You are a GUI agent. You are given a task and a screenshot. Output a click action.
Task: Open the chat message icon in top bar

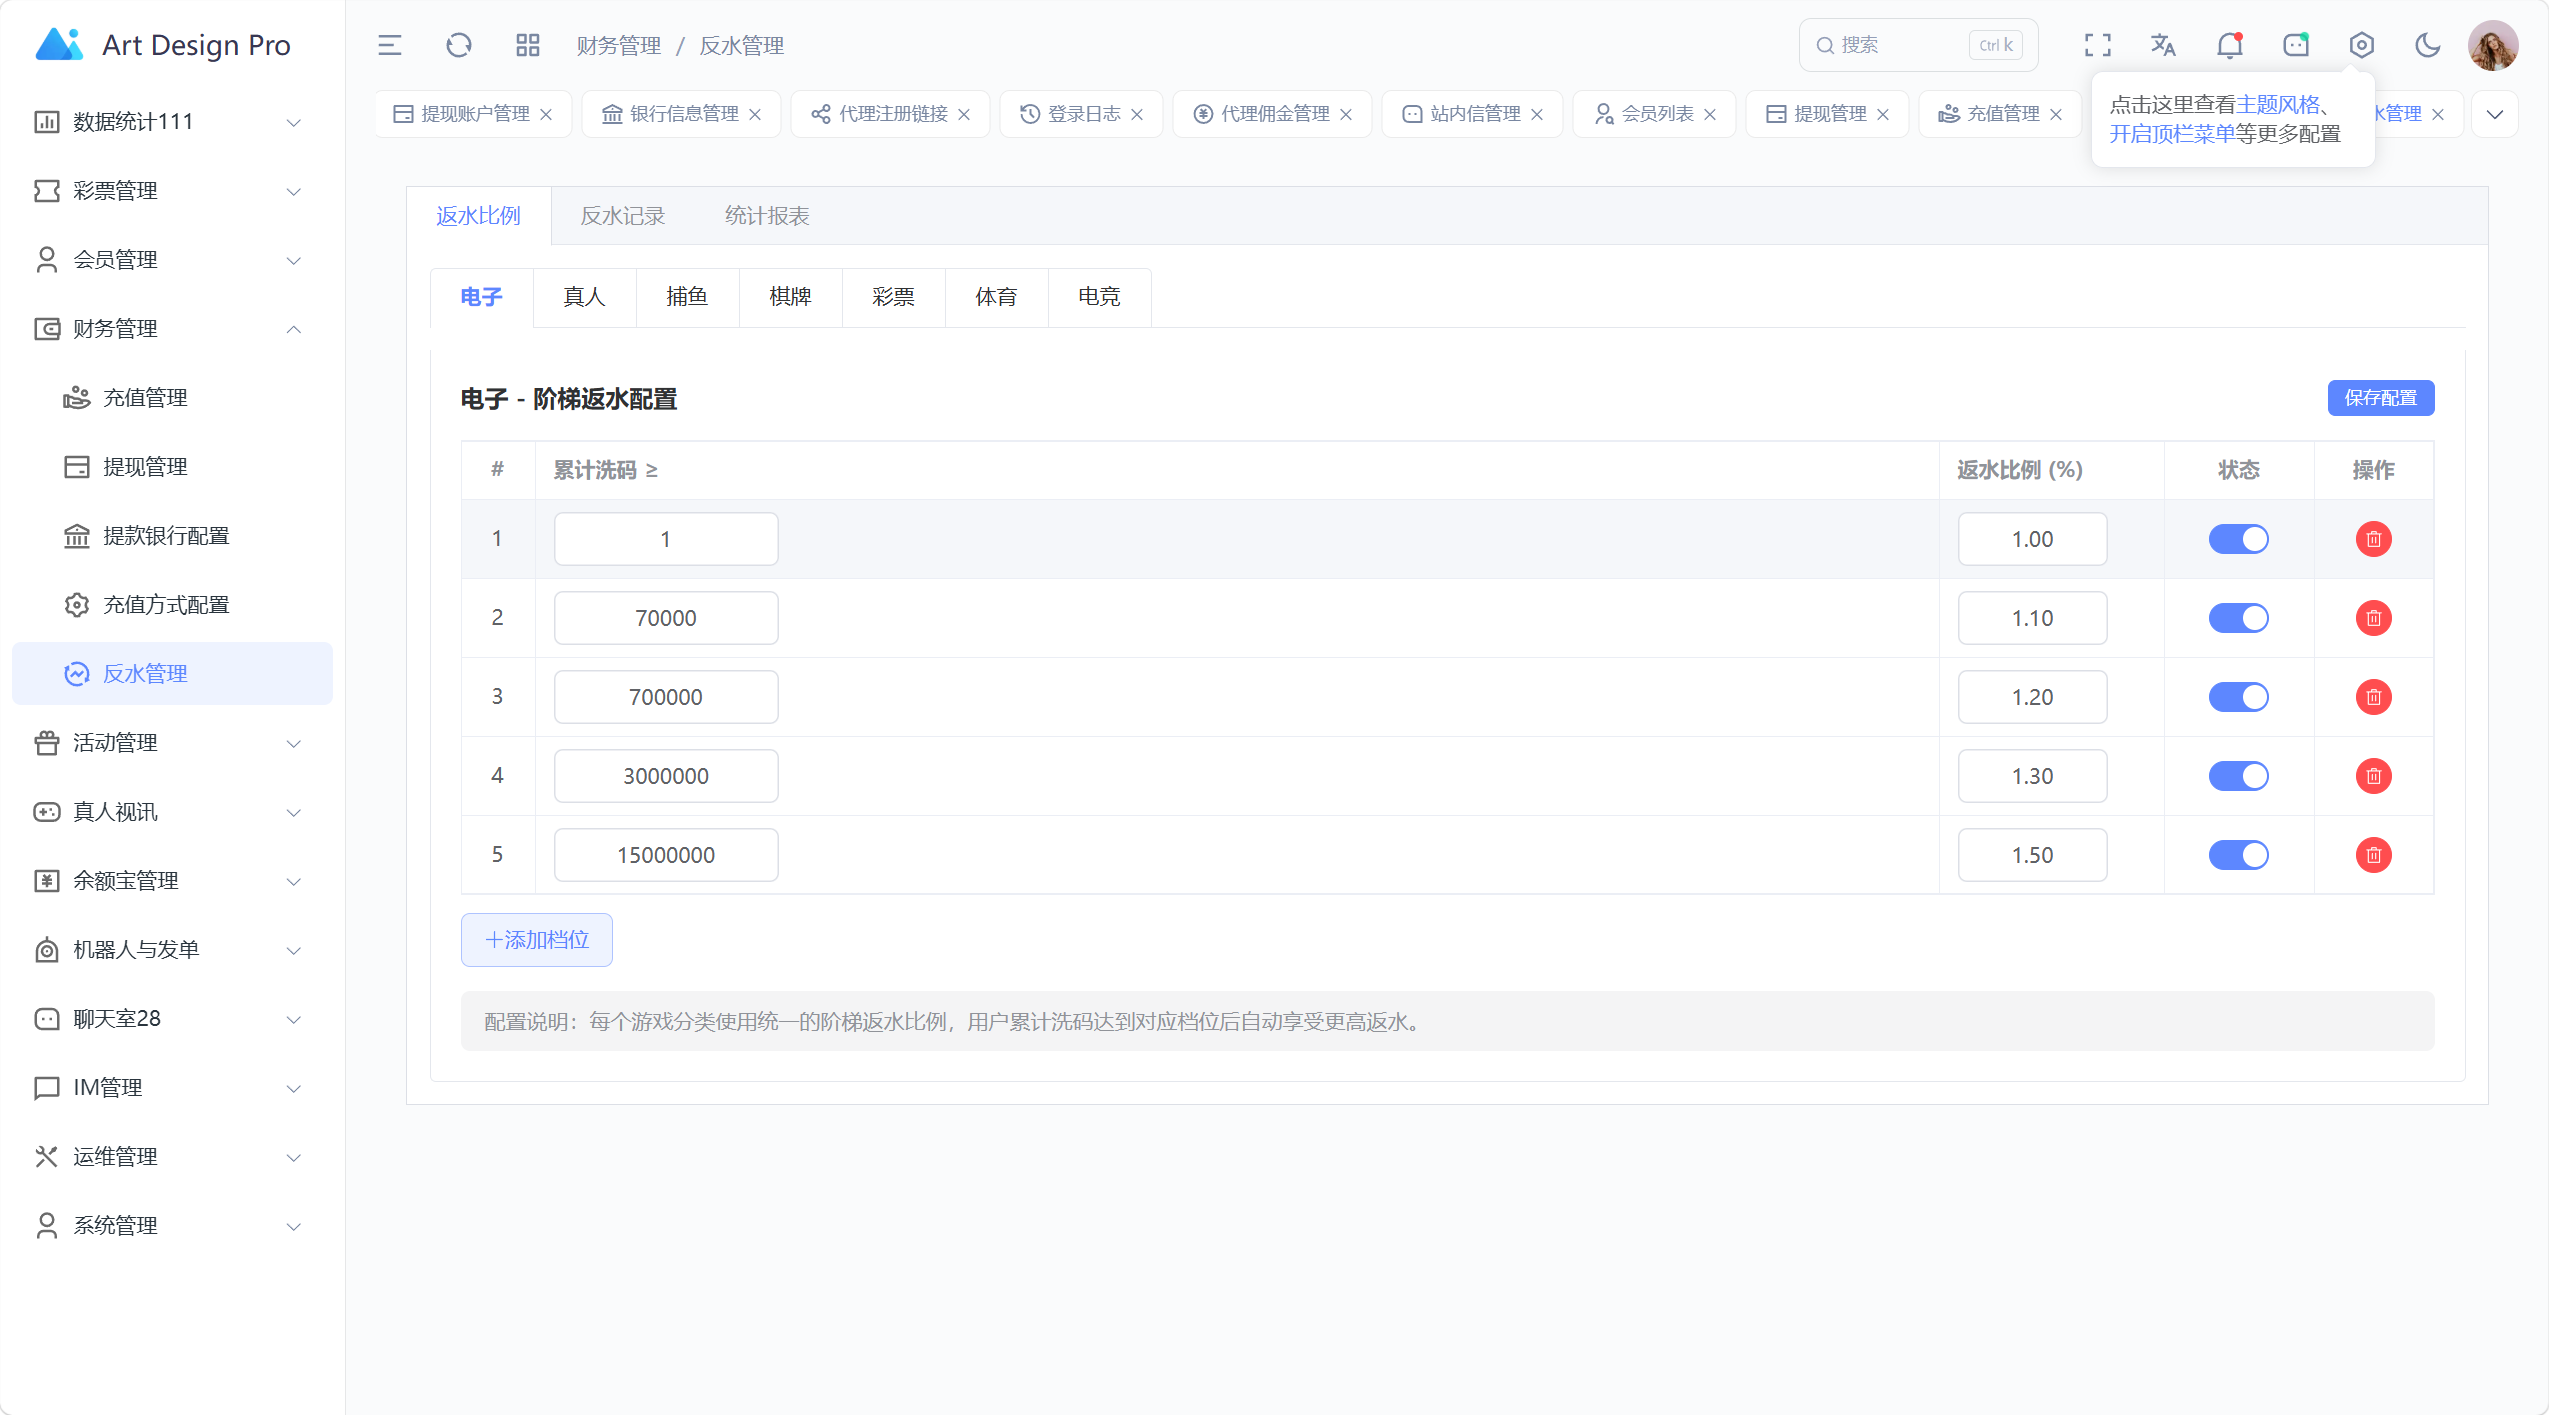pos(2295,45)
